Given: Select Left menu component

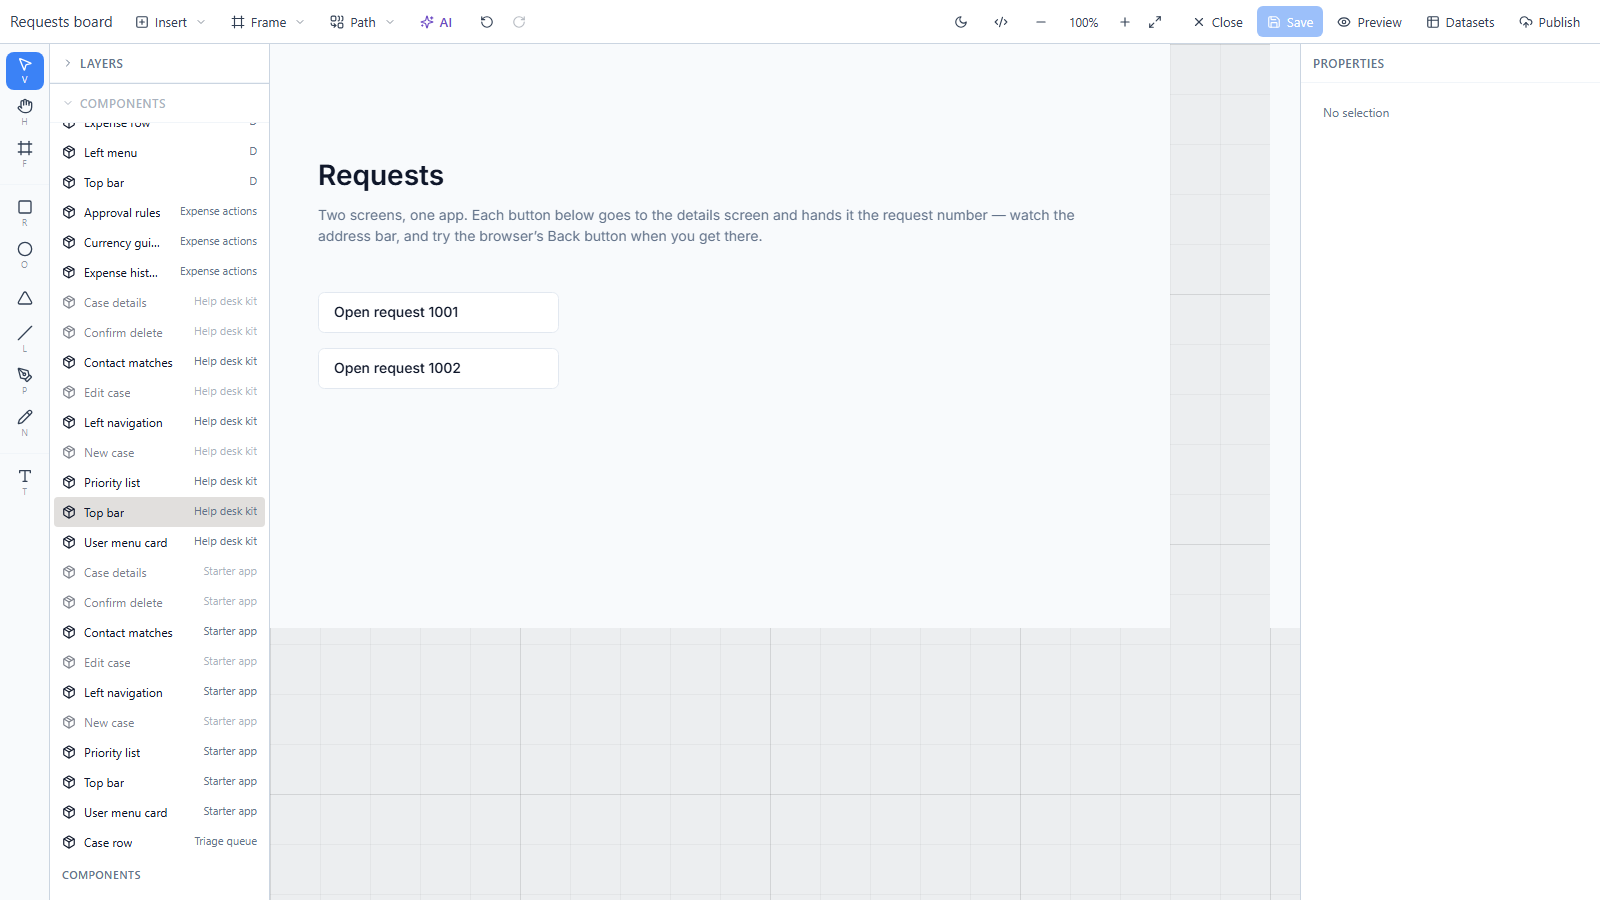Looking at the screenshot, I should pyautogui.click(x=160, y=152).
